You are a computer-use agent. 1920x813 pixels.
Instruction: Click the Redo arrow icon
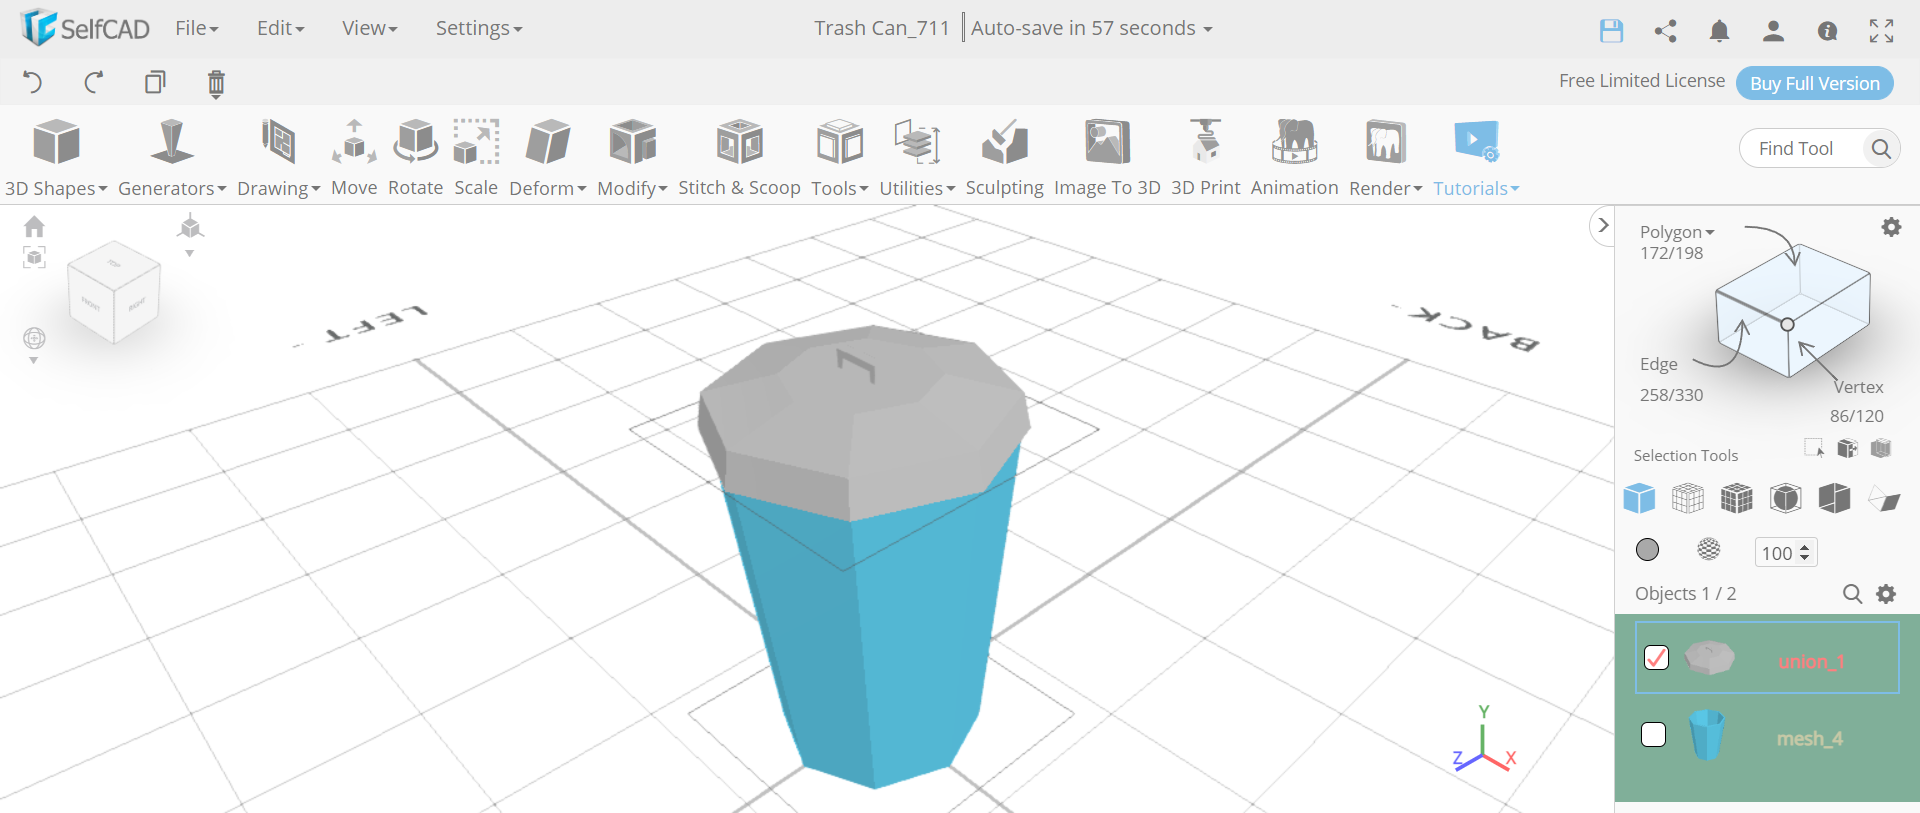(94, 82)
